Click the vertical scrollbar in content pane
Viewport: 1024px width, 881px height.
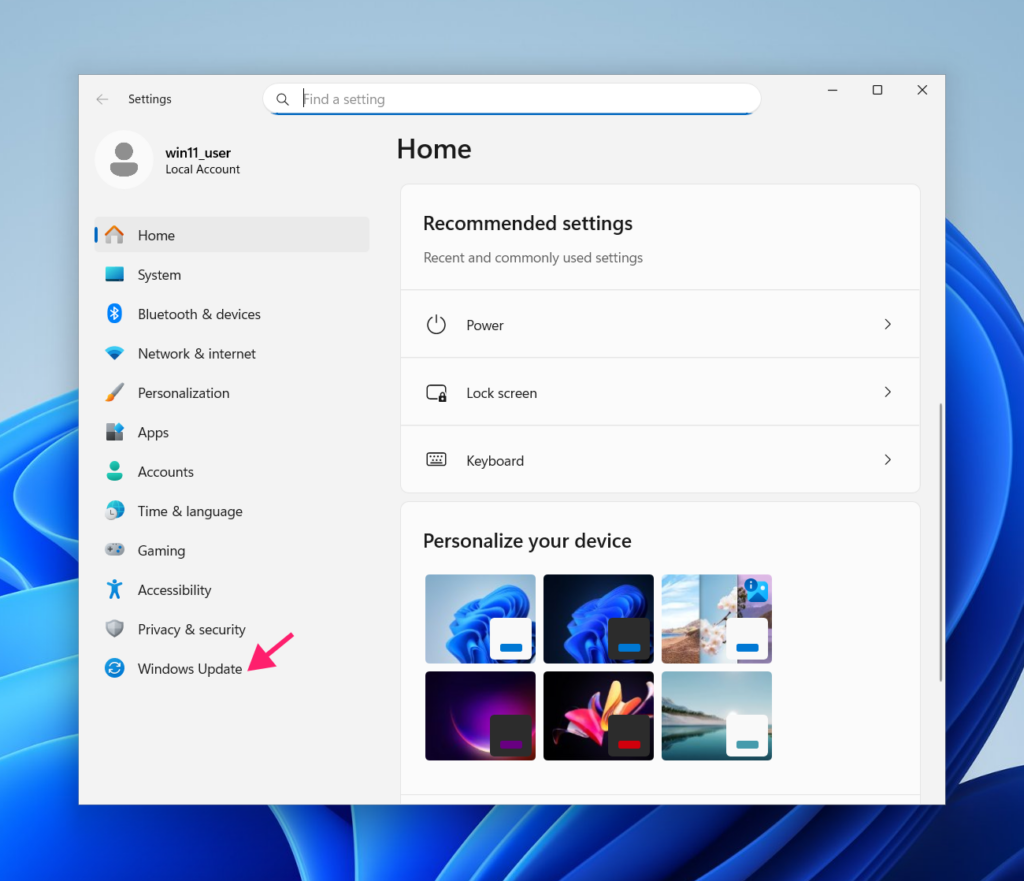click(940, 542)
